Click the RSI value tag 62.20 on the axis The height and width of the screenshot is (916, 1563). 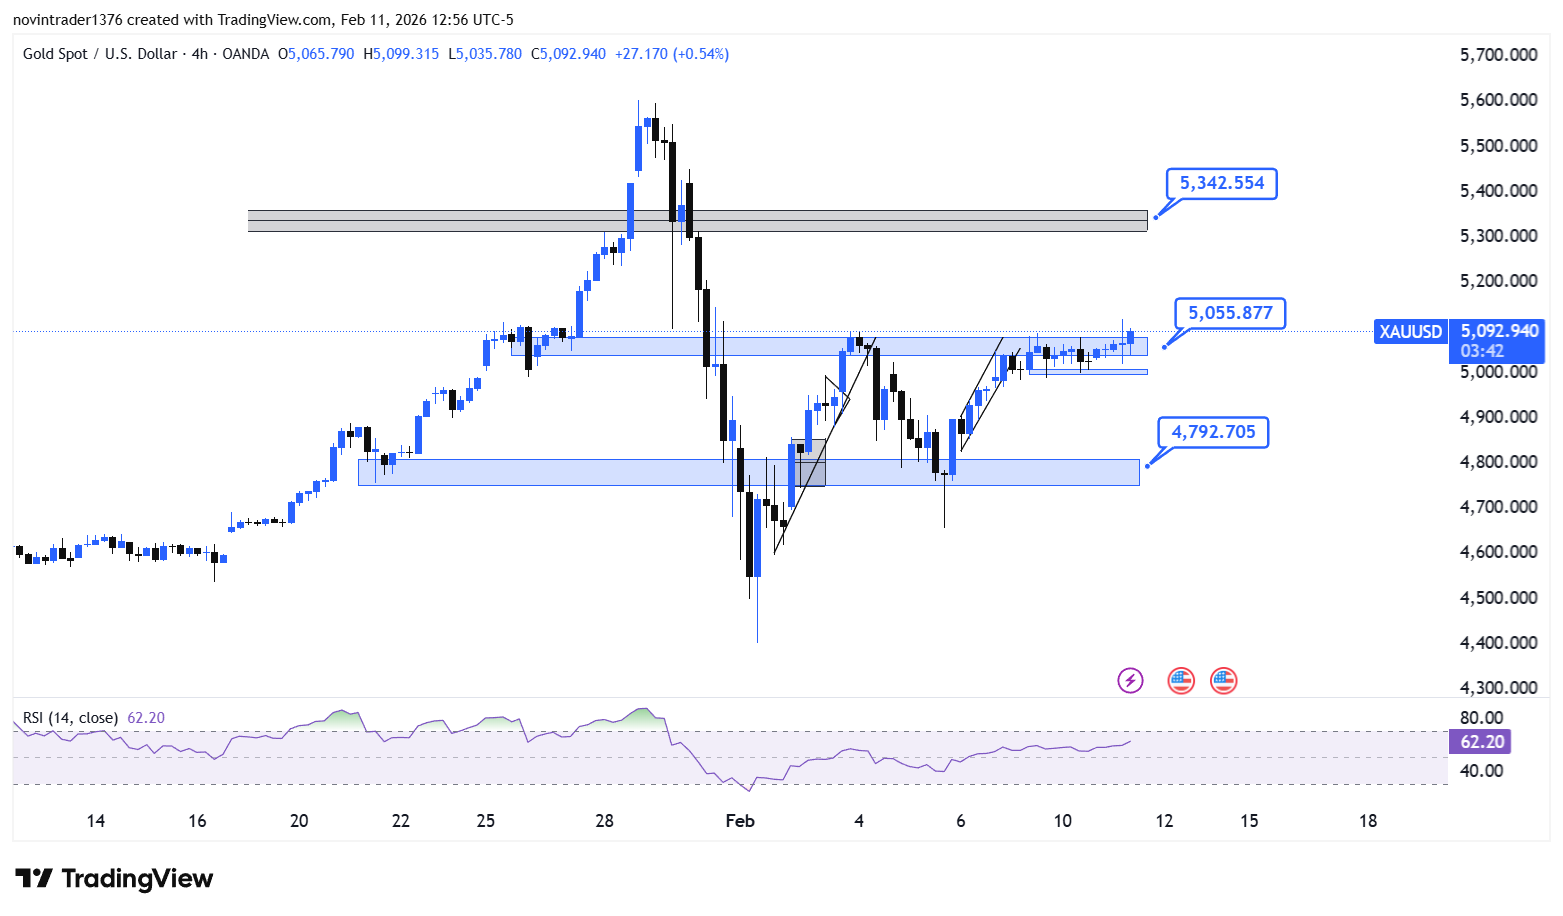(x=1482, y=741)
